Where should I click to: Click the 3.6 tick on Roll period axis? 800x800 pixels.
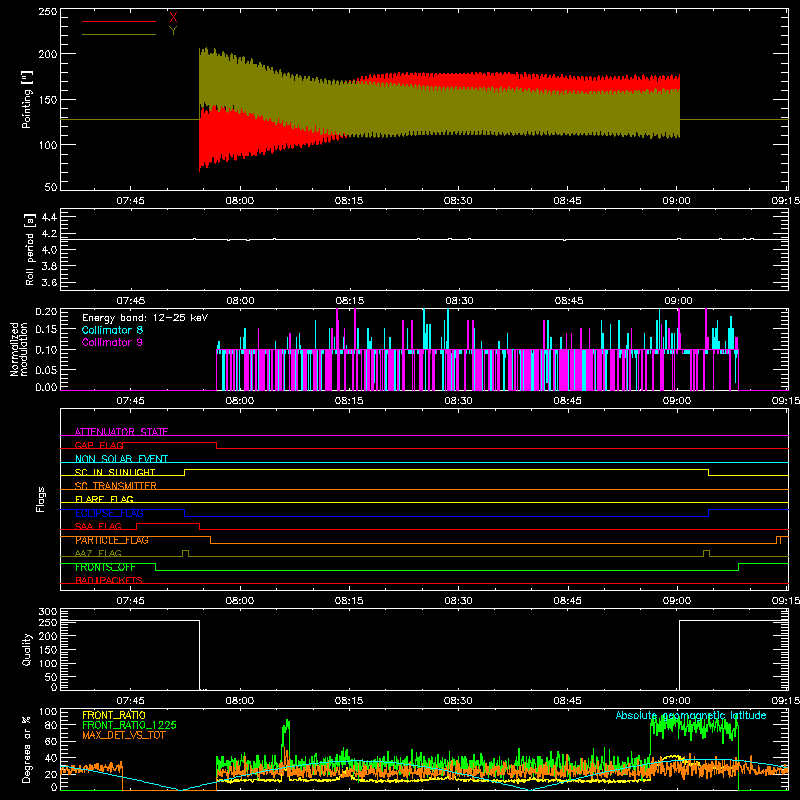point(49,282)
